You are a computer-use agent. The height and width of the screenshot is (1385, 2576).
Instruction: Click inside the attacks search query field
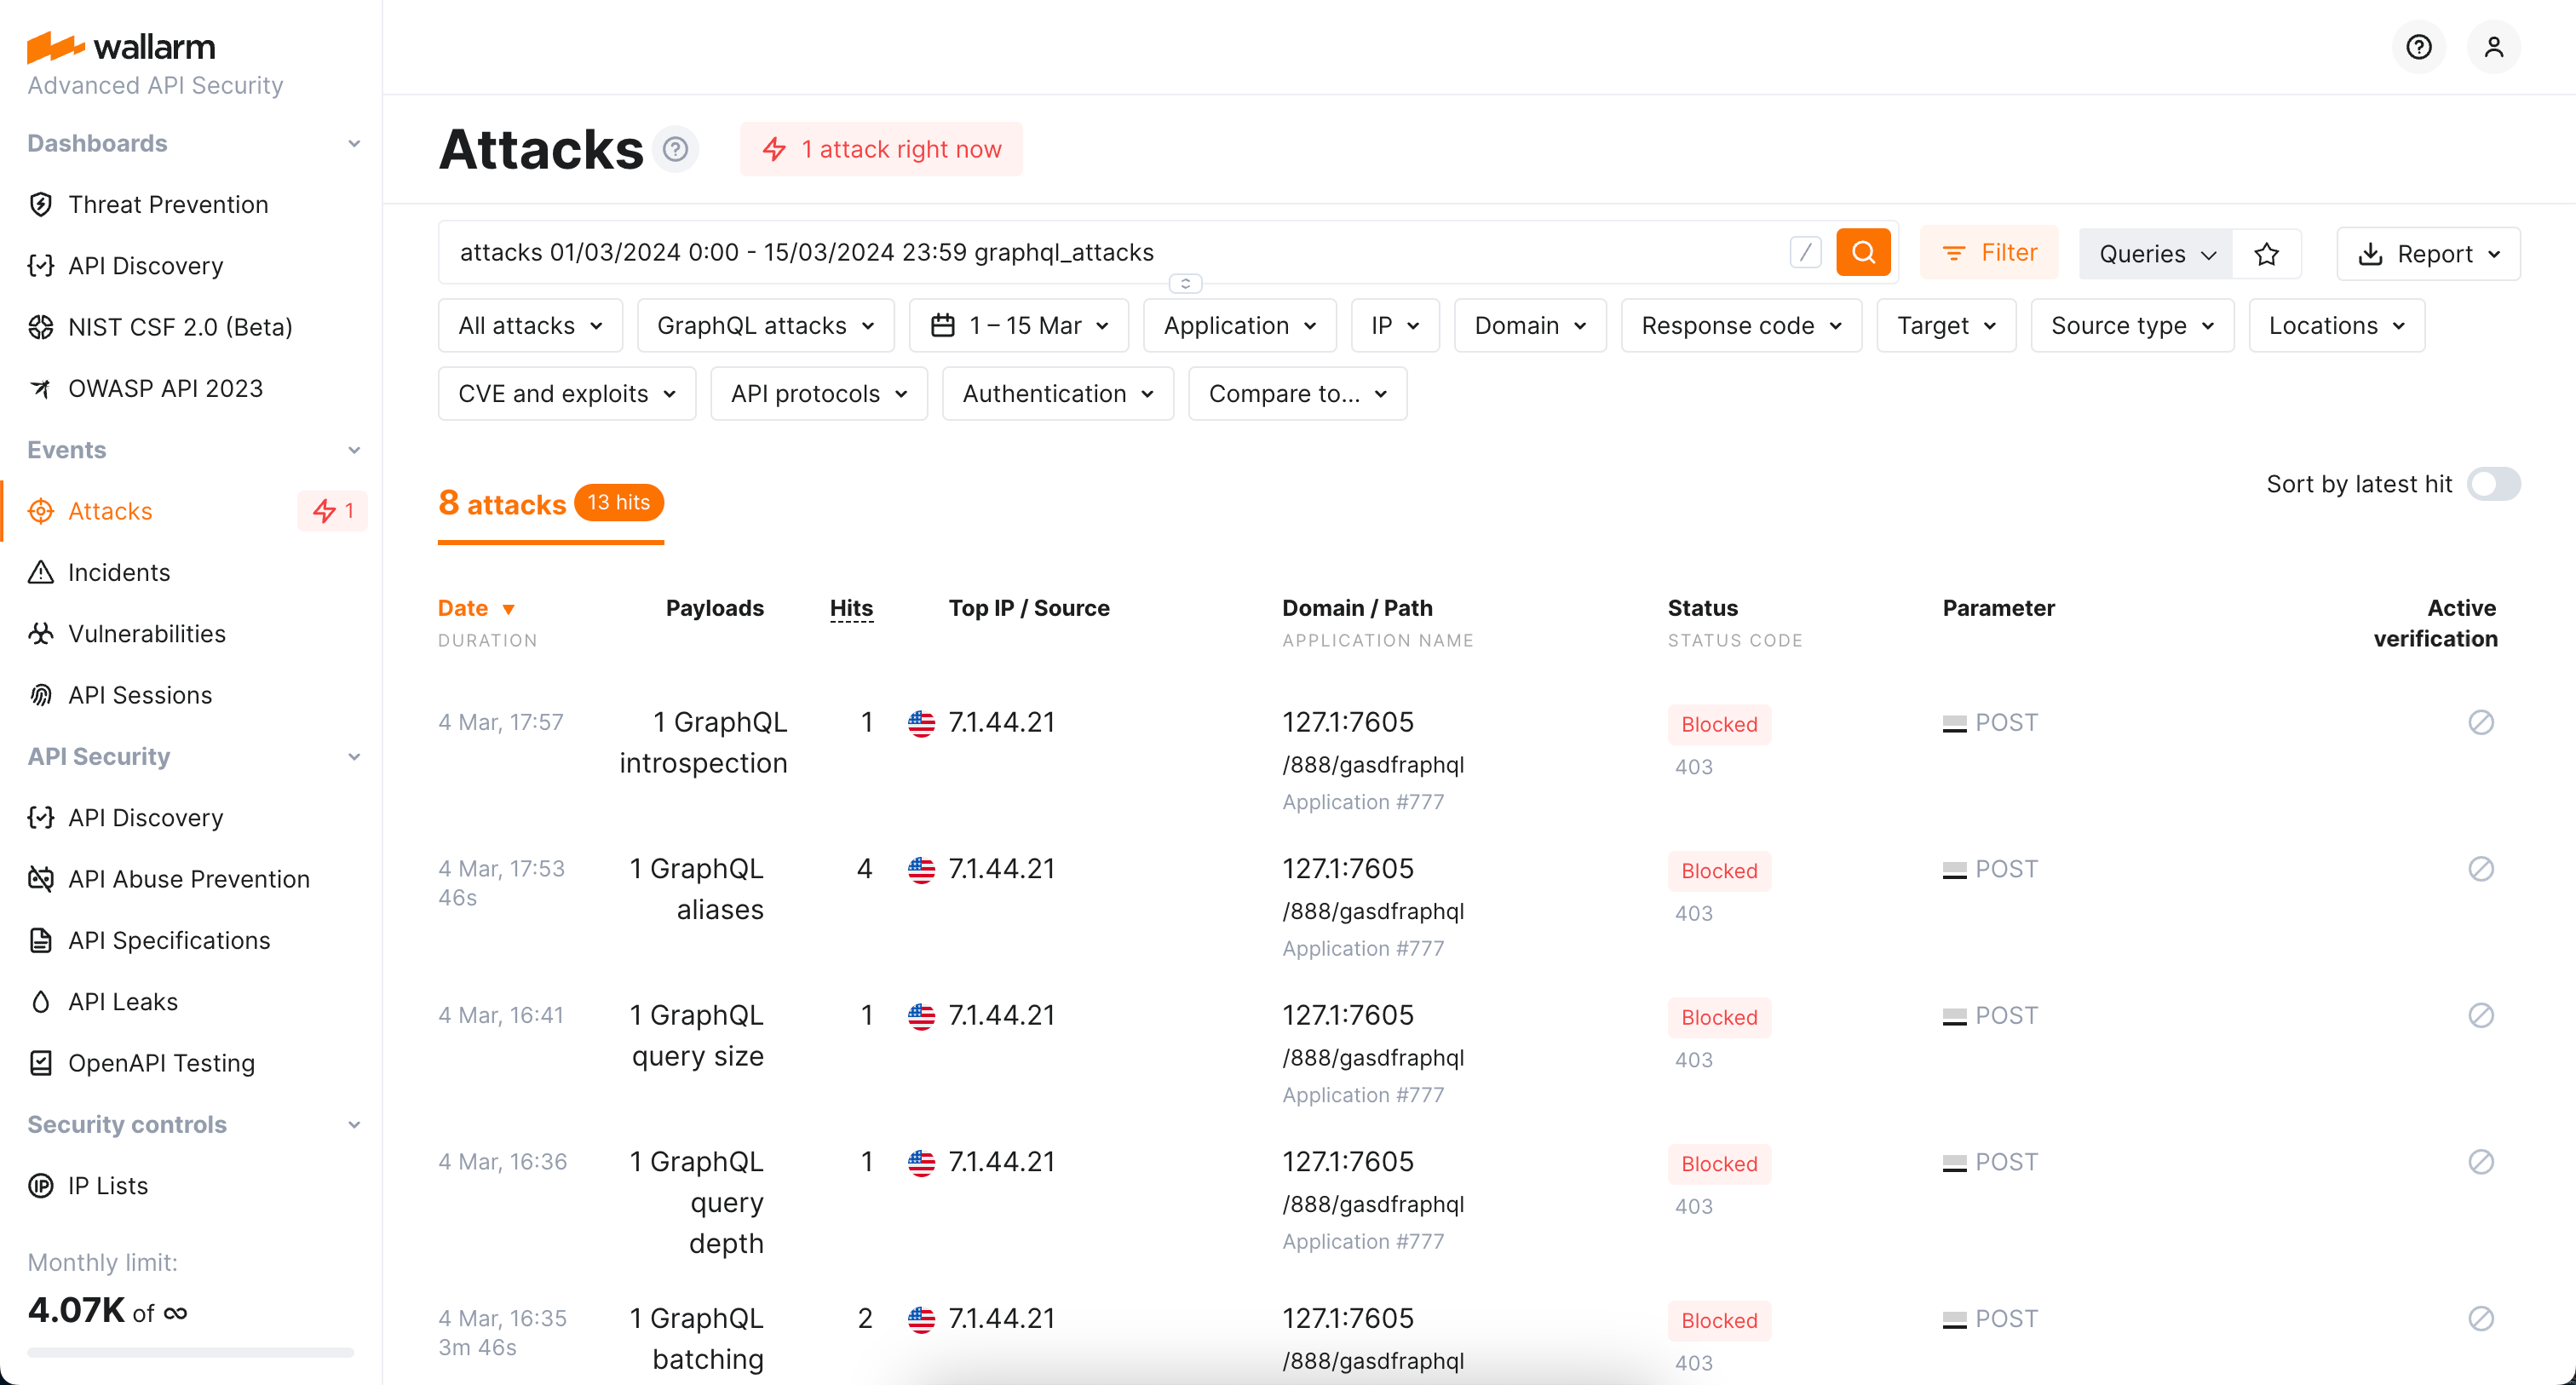[1100, 252]
